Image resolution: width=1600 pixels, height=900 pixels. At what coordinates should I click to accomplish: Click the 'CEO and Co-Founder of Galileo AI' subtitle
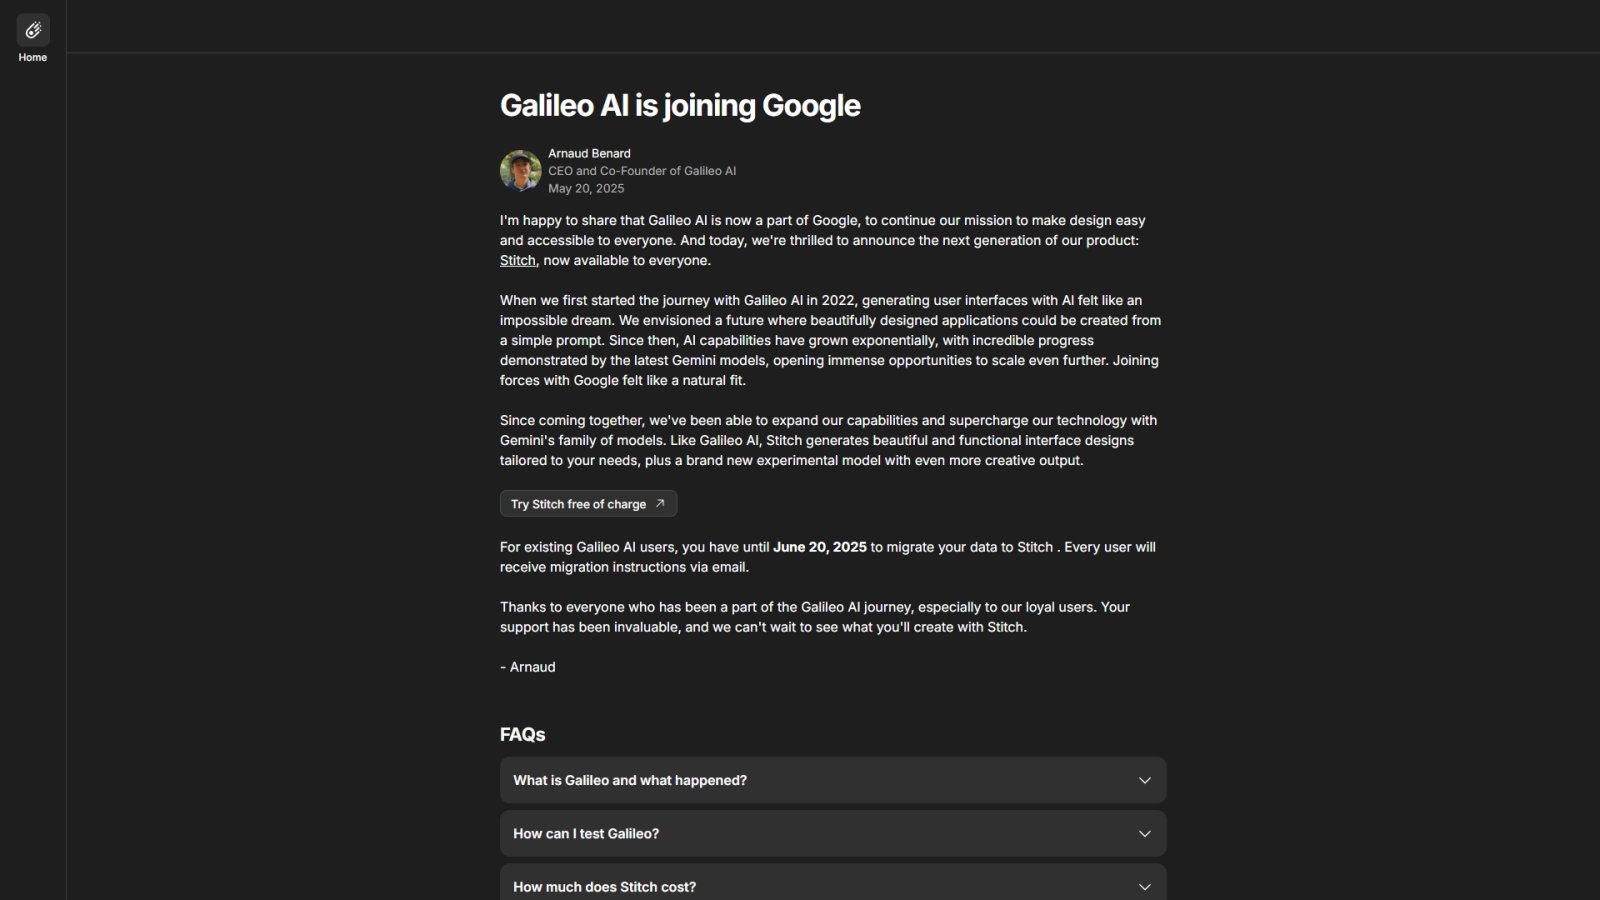(x=642, y=171)
